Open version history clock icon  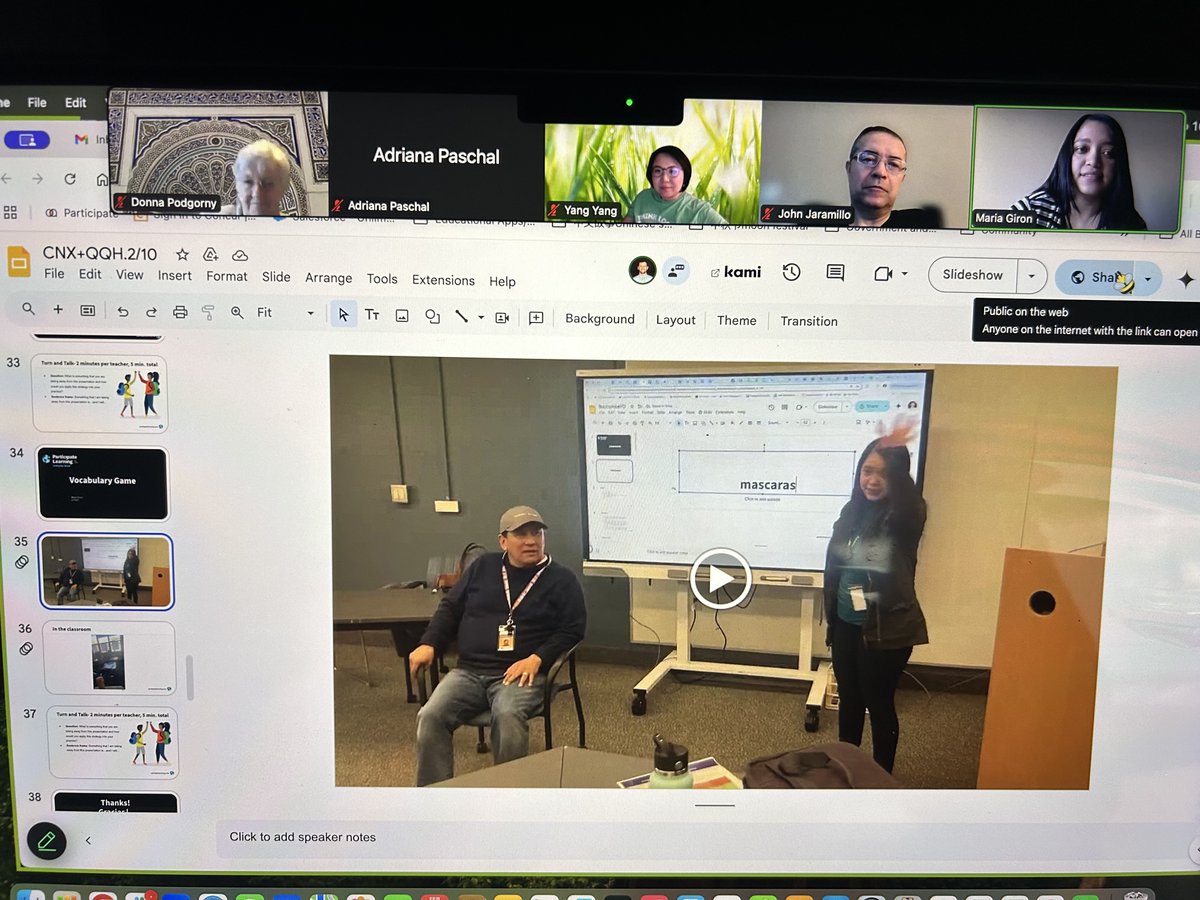coord(791,272)
